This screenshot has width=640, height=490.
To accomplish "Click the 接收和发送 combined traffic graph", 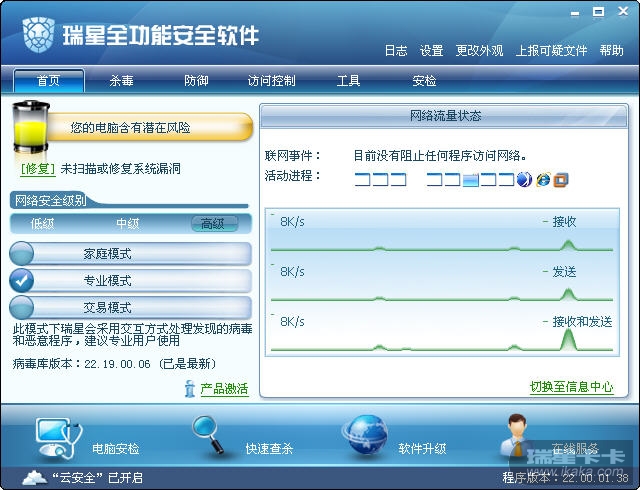I will [442, 334].
